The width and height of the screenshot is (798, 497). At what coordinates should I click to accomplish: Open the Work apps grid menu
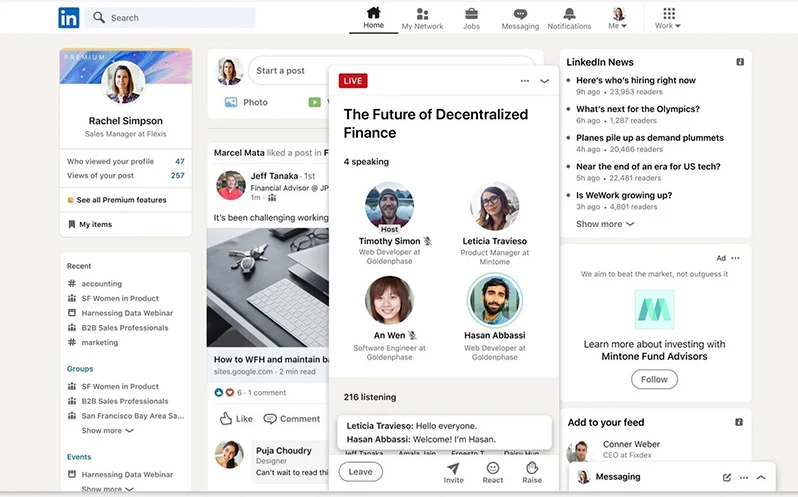(x=668, y=19)
